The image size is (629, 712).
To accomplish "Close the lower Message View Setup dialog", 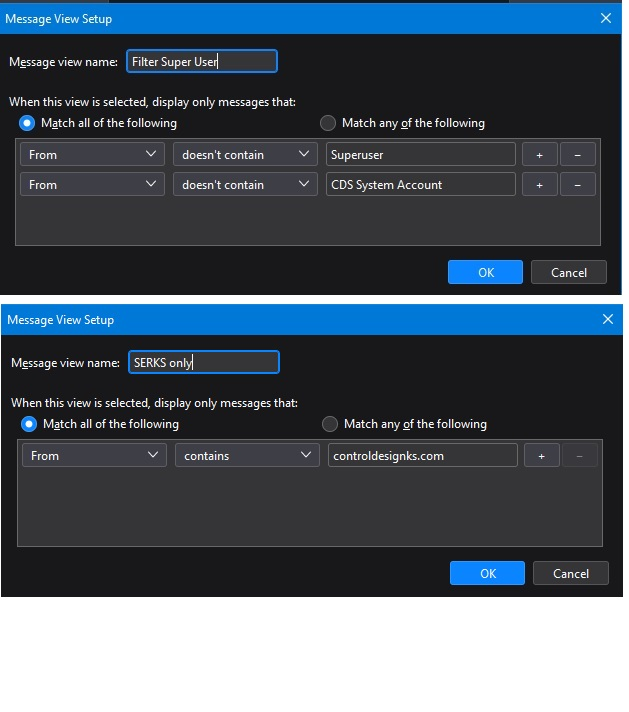I will [607, 319].
